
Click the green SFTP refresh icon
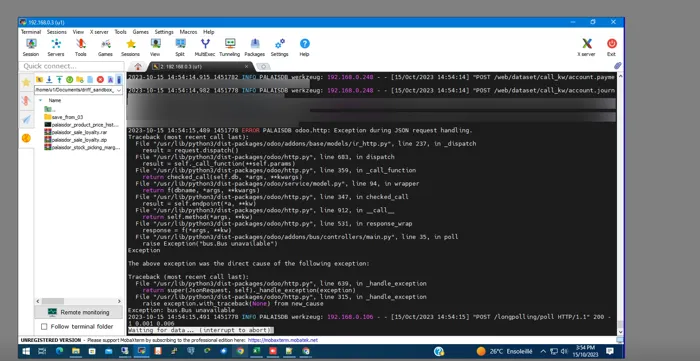coord(70,79)
